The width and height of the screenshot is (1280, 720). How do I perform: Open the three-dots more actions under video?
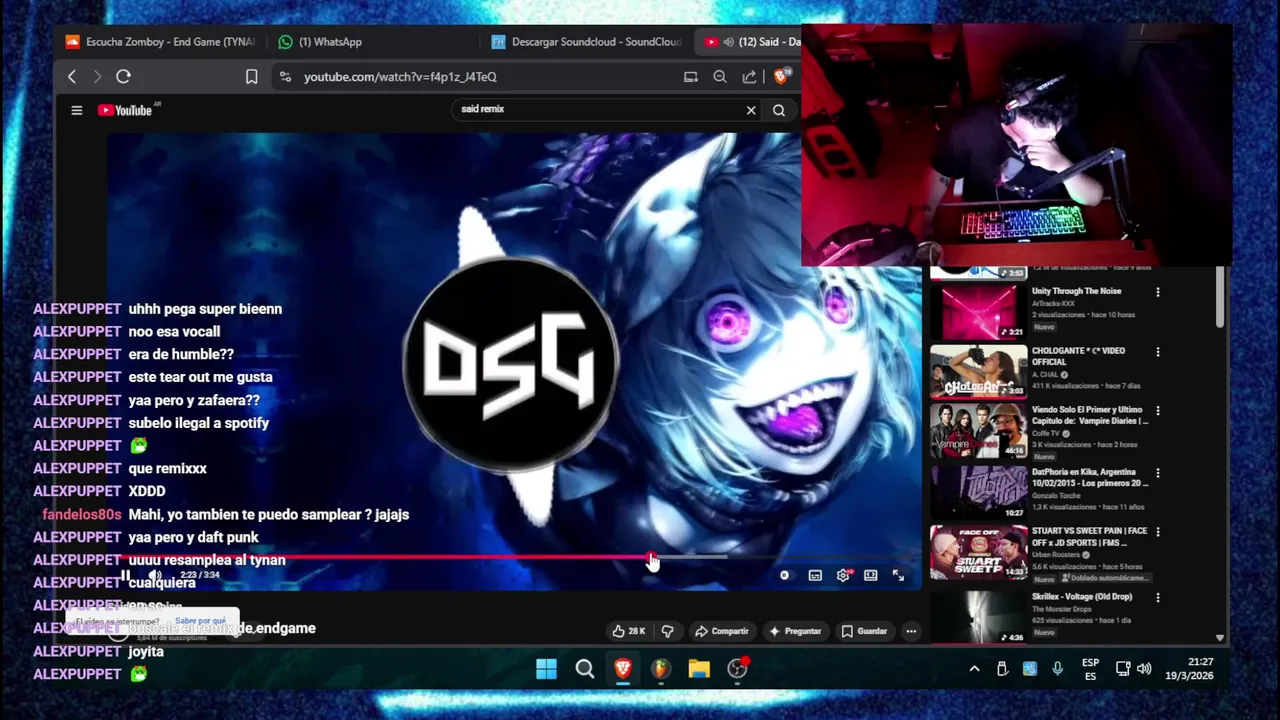pyautogui.click(x=911, y=631)
